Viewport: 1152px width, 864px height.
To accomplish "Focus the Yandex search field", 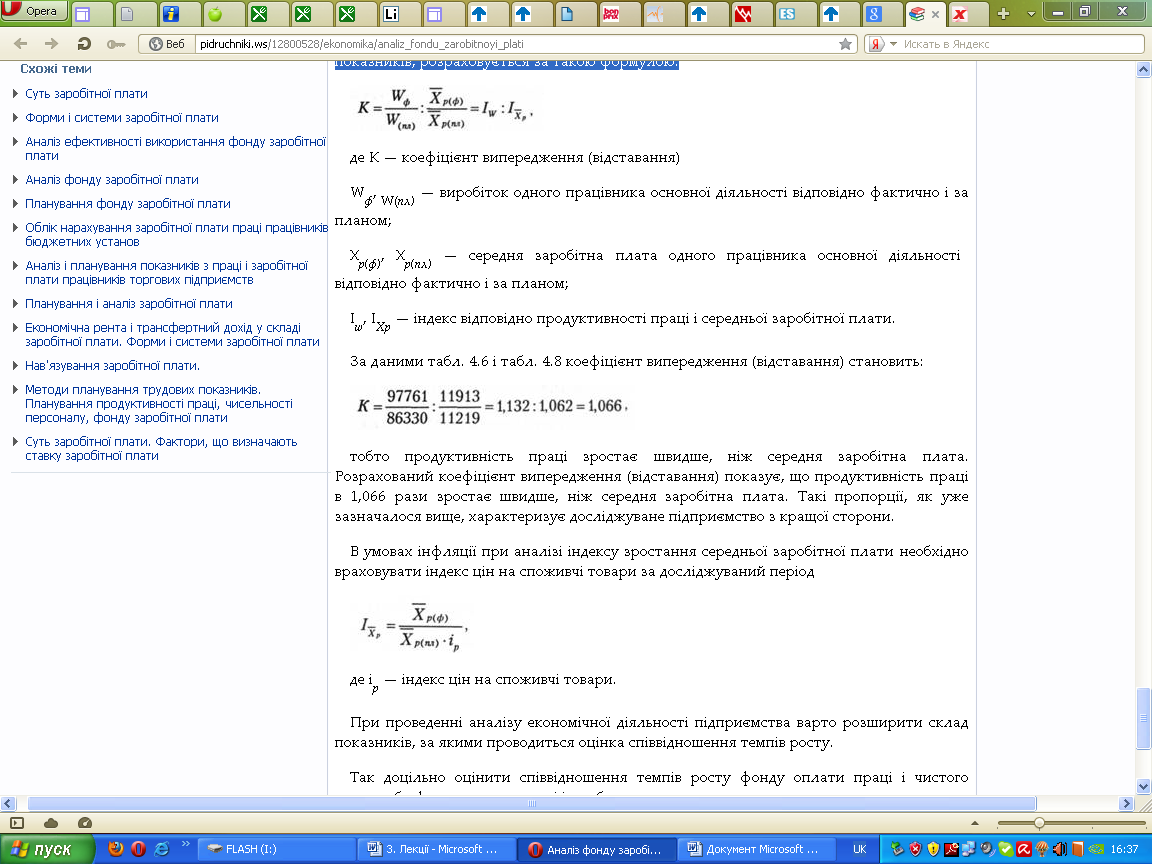I will [1020, 44].
